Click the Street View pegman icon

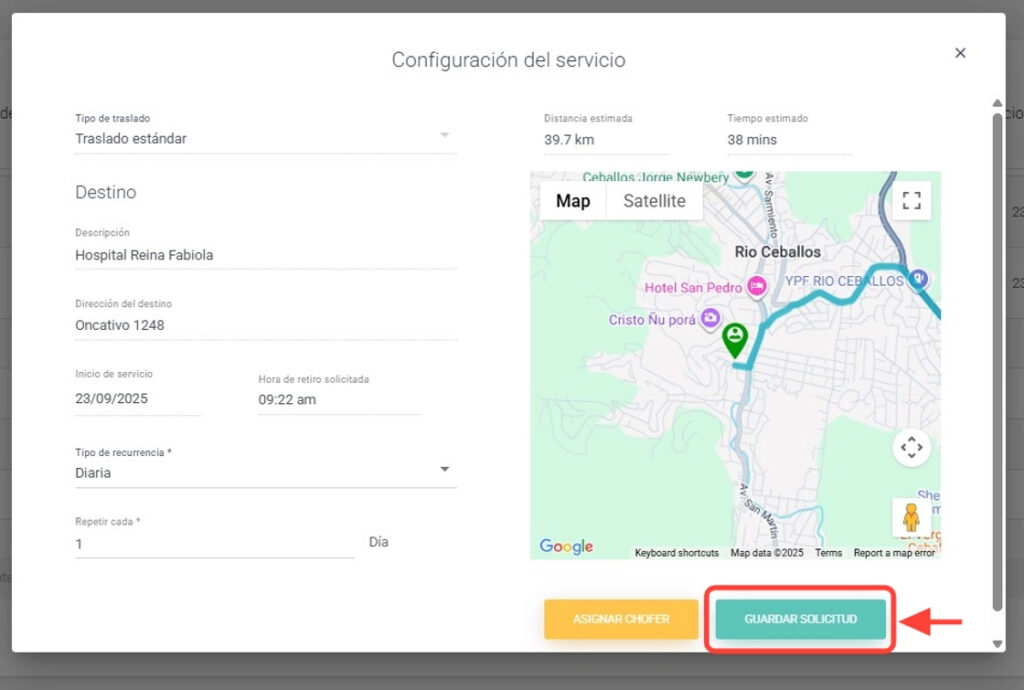pyautogui.click(x=911, y=517)
